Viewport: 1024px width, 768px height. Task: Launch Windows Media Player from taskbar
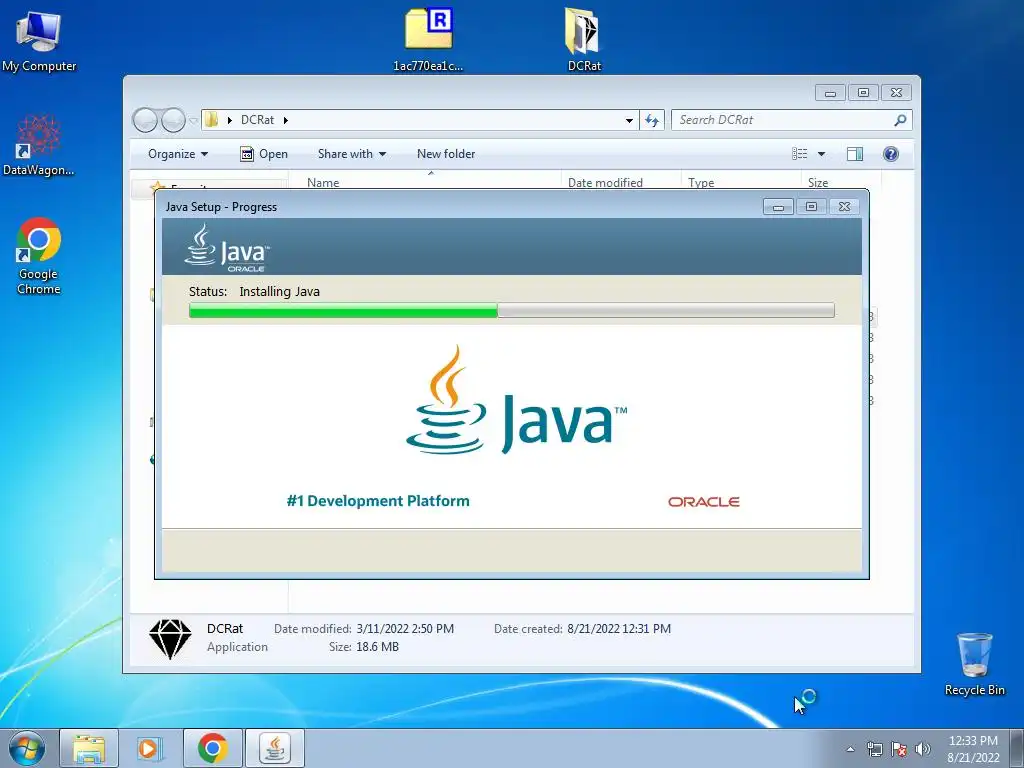[x=150, y=748]
